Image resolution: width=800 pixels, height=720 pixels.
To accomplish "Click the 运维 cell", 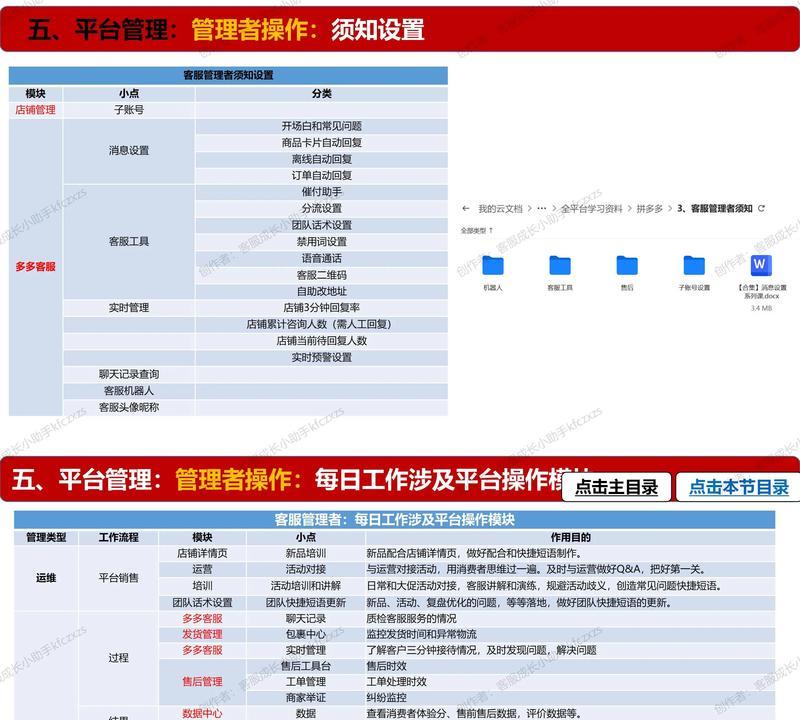I will coord(46,578).
